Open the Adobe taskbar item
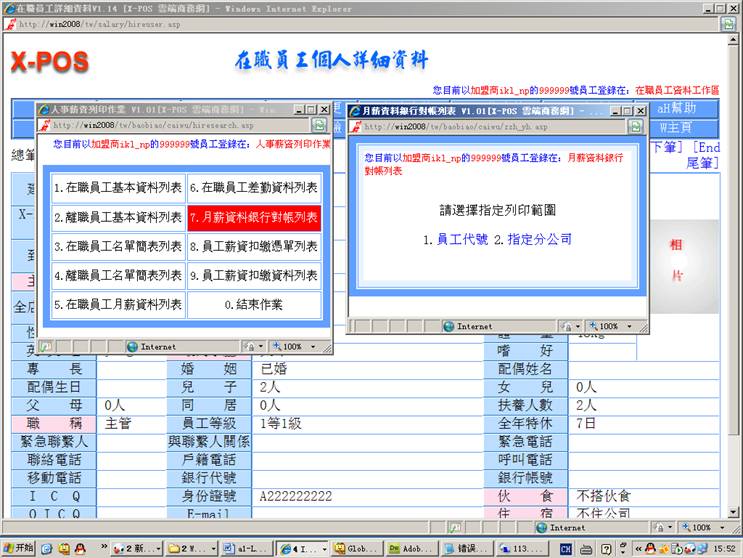The image size is (743, 558). [416, 548]
